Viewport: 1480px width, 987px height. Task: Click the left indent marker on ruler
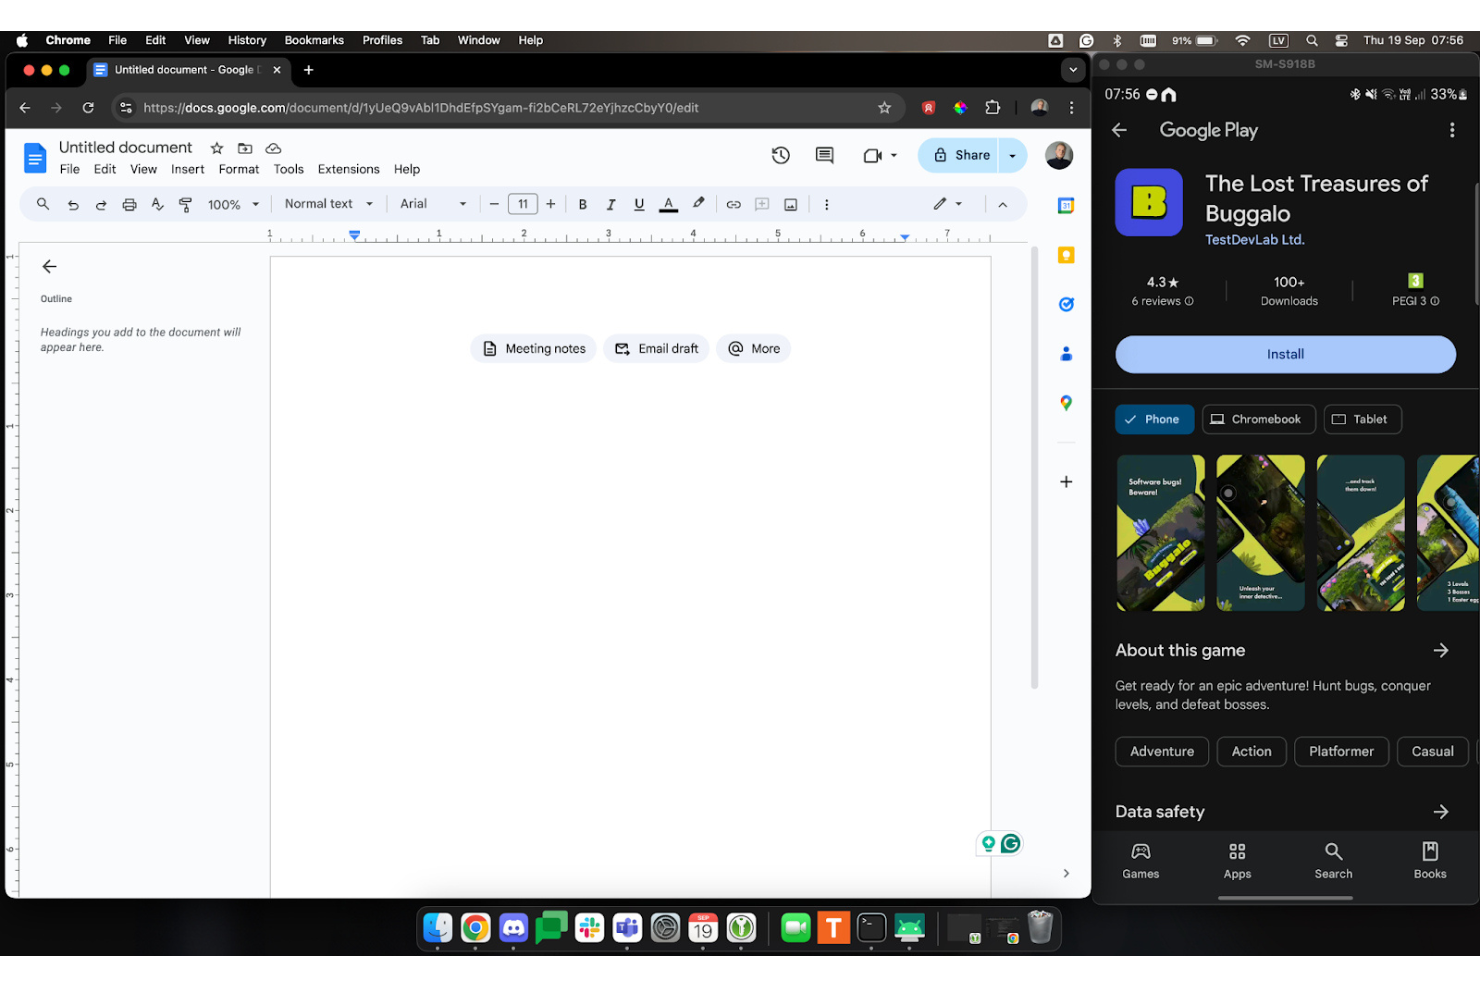tap(355, 236)
